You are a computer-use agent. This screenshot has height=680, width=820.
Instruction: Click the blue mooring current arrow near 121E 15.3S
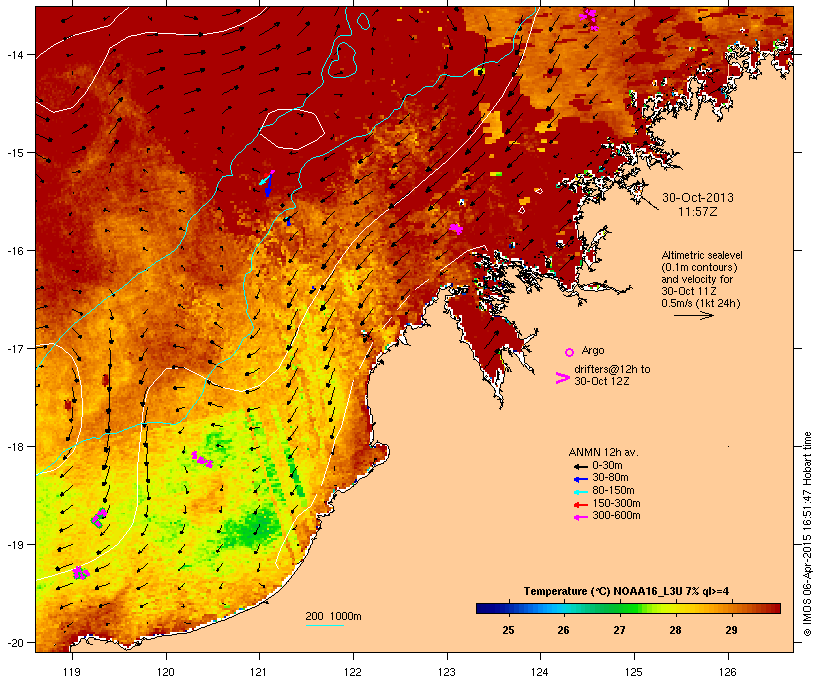[x=269, y=185]
